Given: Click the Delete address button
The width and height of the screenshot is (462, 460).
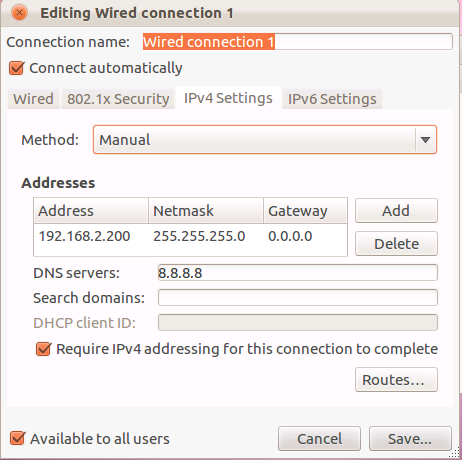Looking at the screenshot, I should coord(396,244).
